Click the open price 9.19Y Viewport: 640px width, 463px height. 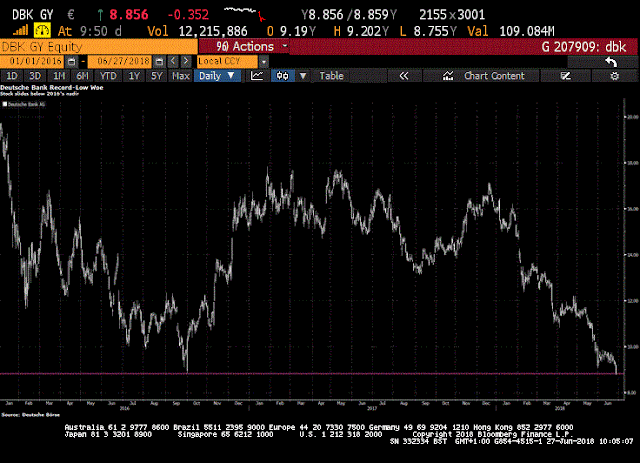[298, 31]
